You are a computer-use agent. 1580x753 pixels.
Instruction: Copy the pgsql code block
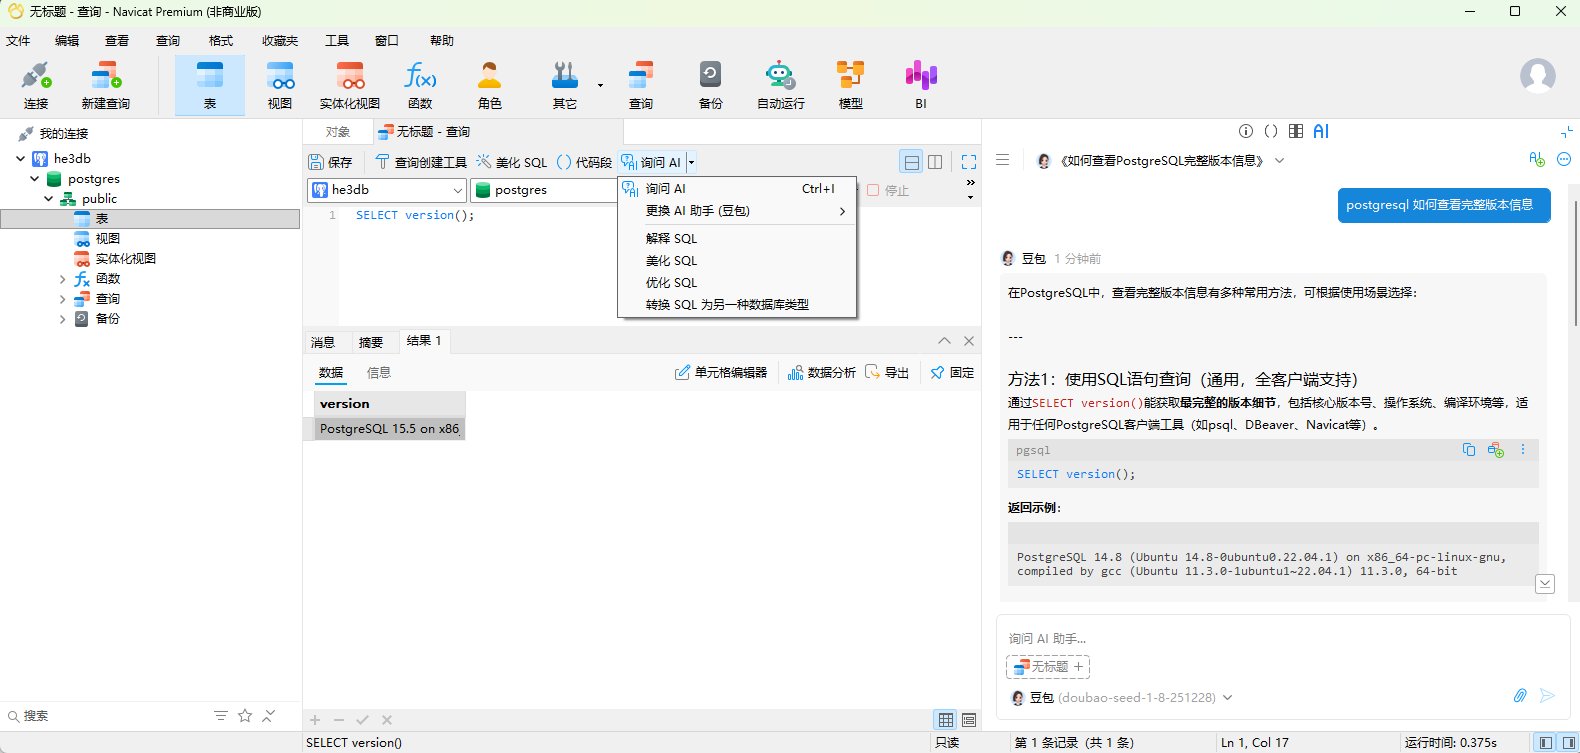pyautogui.click(x=1469, y=450)
